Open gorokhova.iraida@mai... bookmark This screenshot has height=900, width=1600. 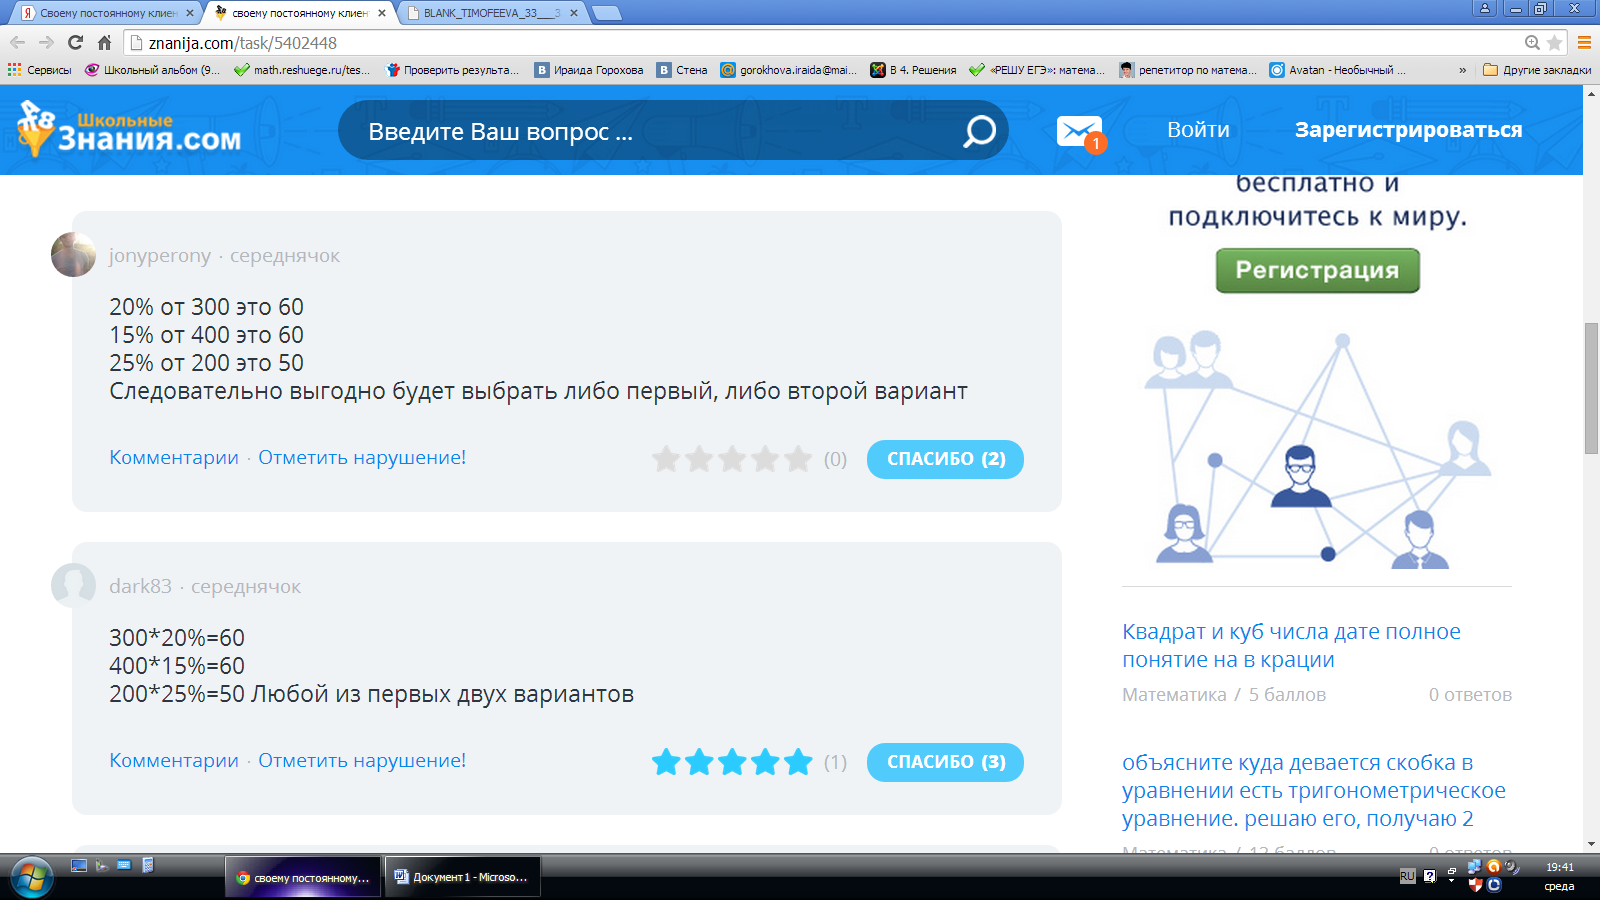pyautogui.click(x=790, y=70)
